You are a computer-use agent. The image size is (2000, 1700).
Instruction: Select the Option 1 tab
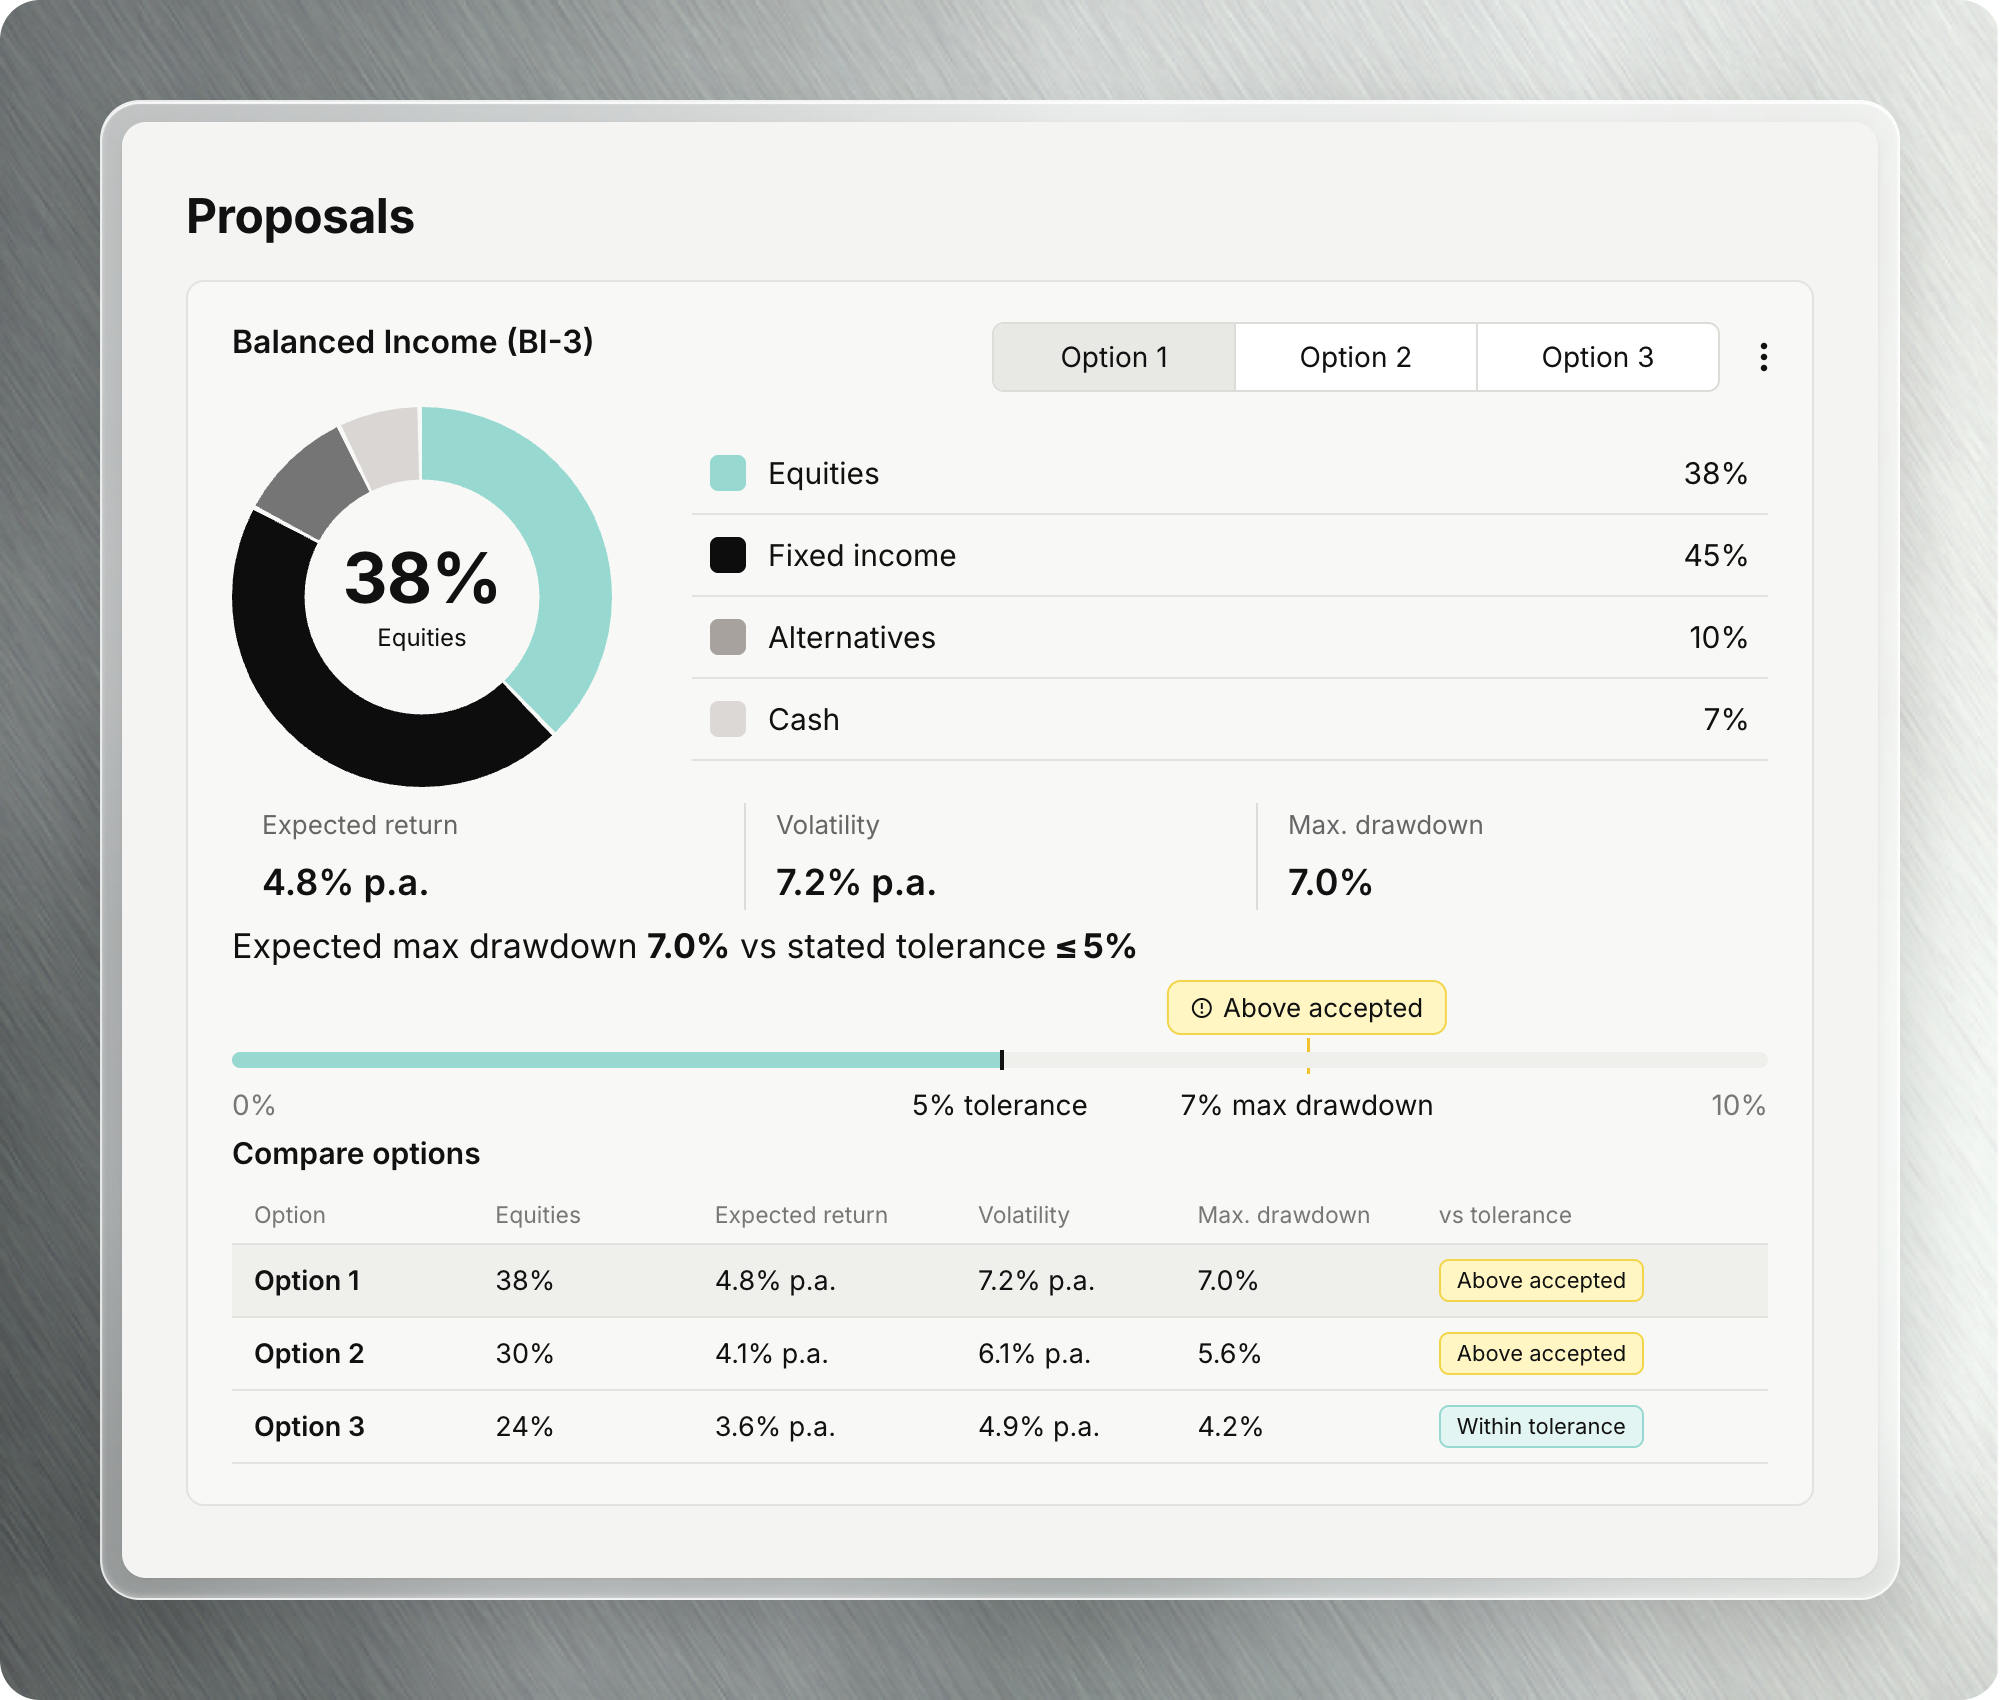click(1114, 357)
